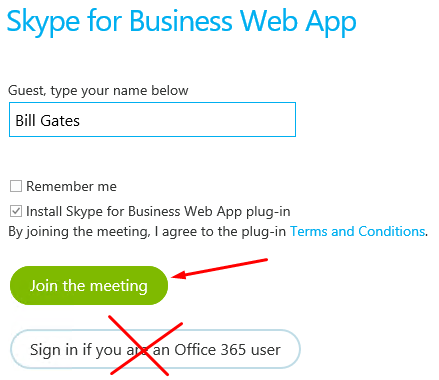
Task: Click the guest name input field
Action: tap(152, 120)
